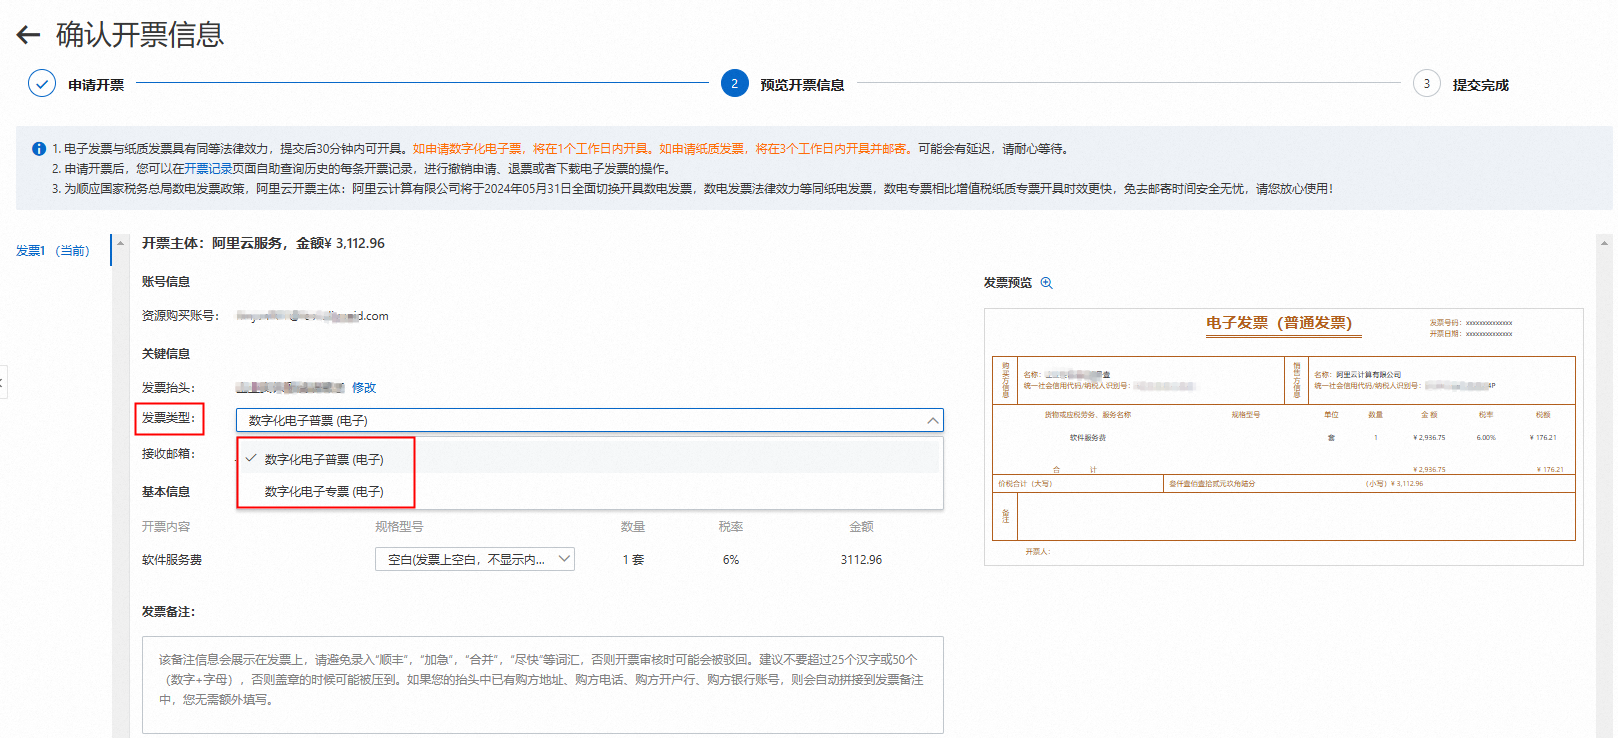Click the 发票备注 label

coord(169,612)
